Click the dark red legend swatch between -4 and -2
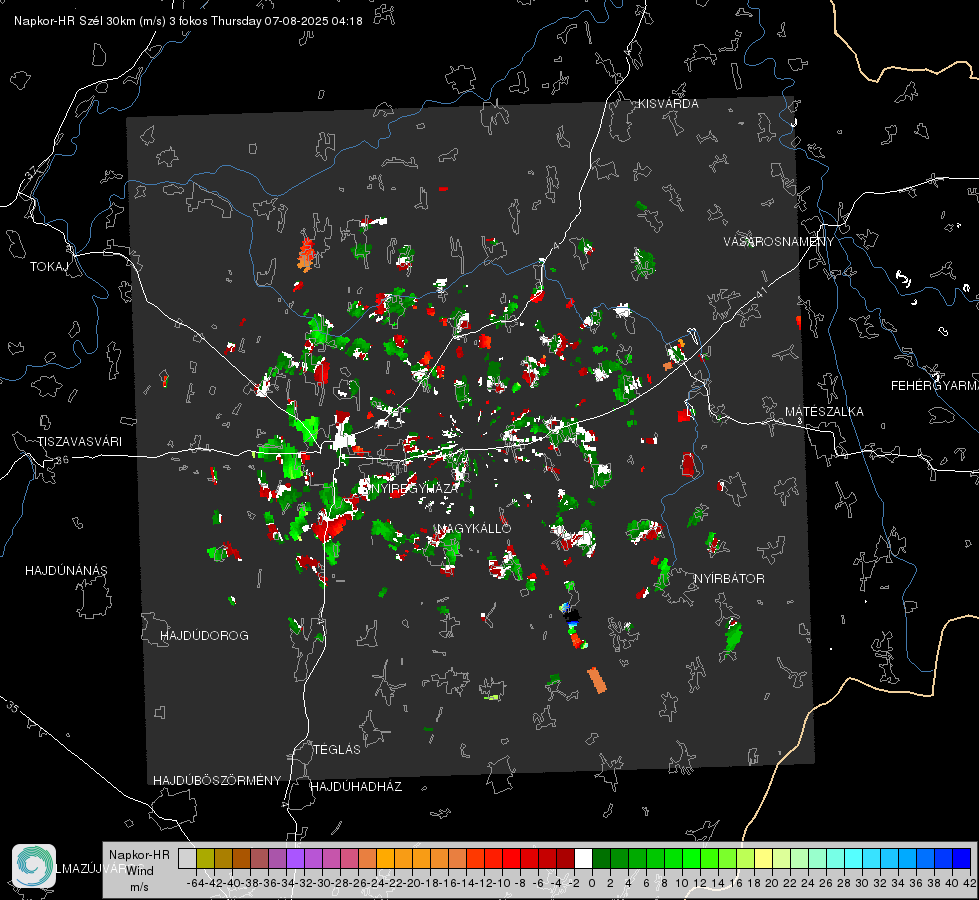 click(565, 859)
